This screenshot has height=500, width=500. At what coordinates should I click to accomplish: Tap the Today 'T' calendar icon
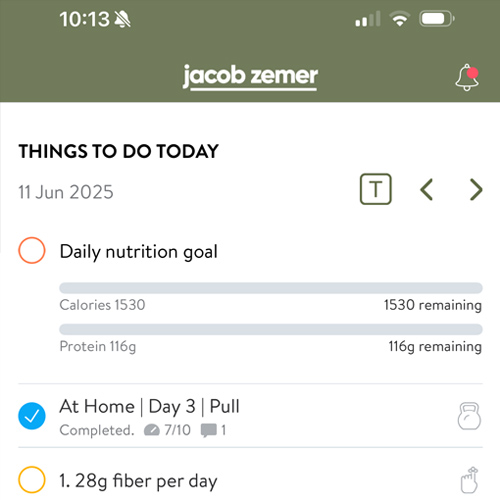point(376,189)
